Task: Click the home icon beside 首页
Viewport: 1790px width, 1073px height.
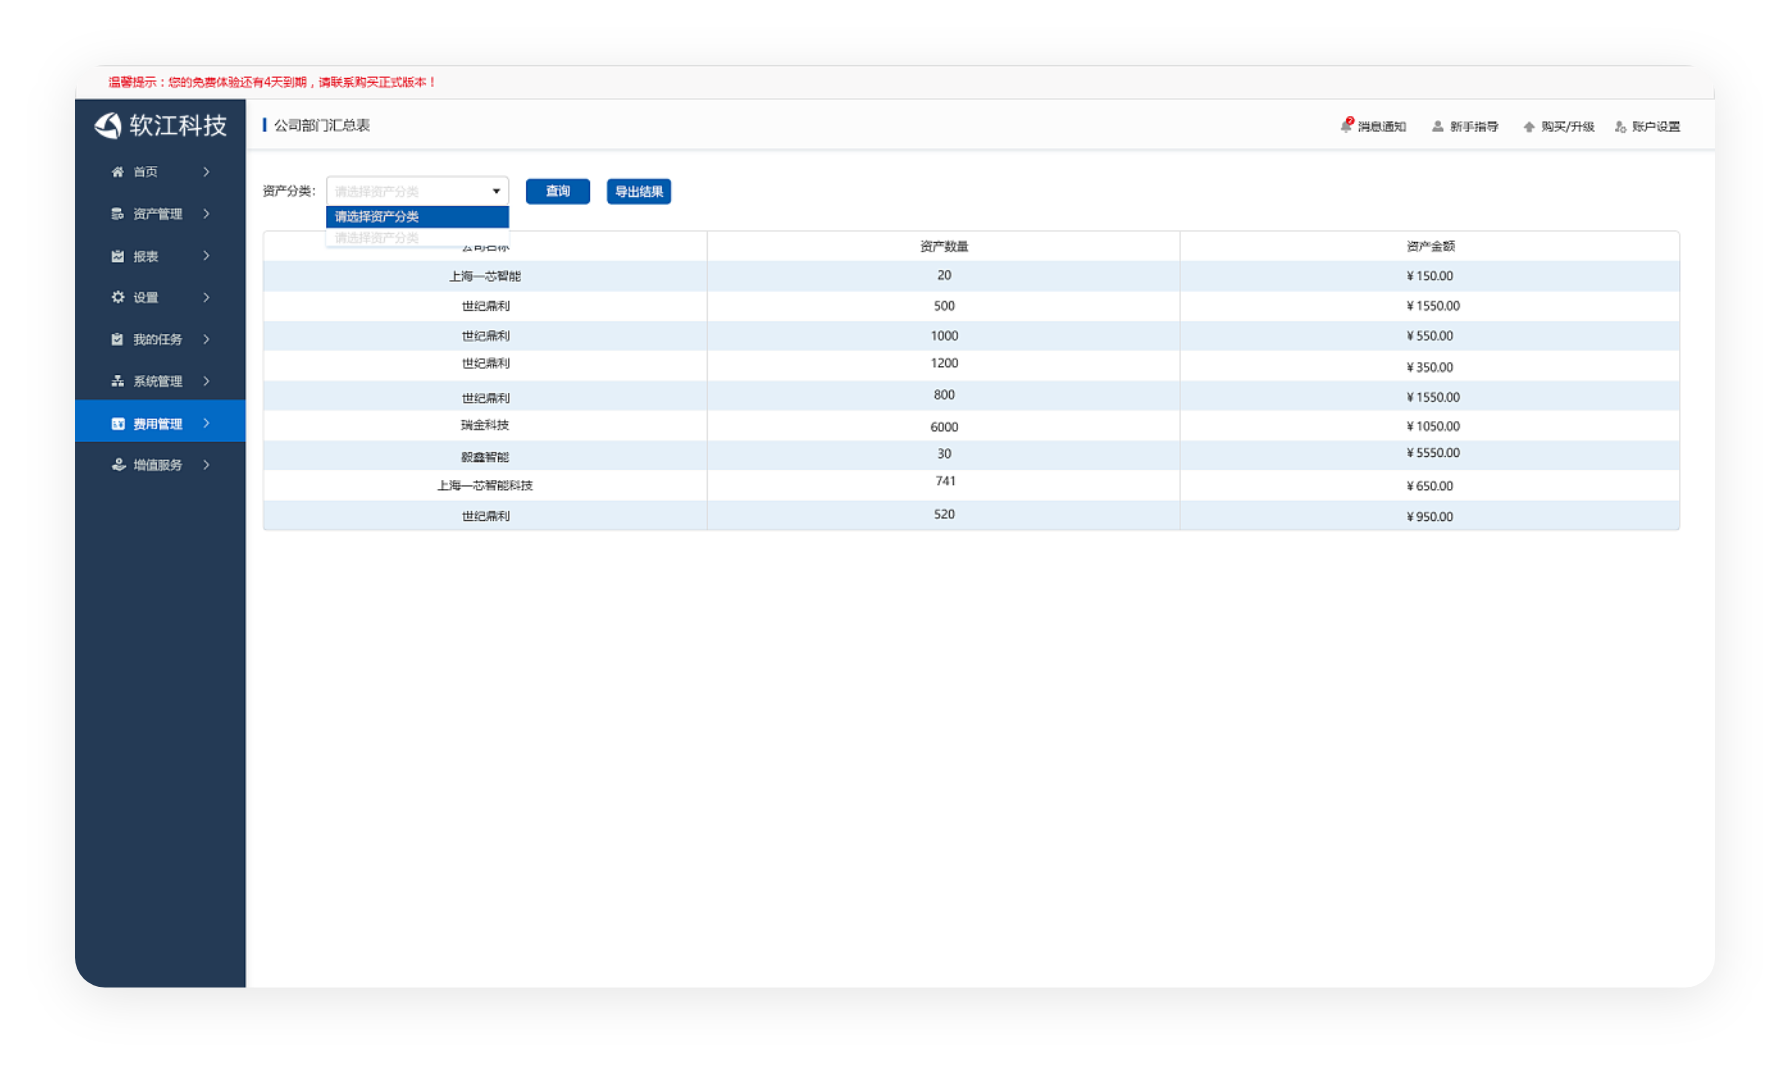Action: click(x=117, y=172)
